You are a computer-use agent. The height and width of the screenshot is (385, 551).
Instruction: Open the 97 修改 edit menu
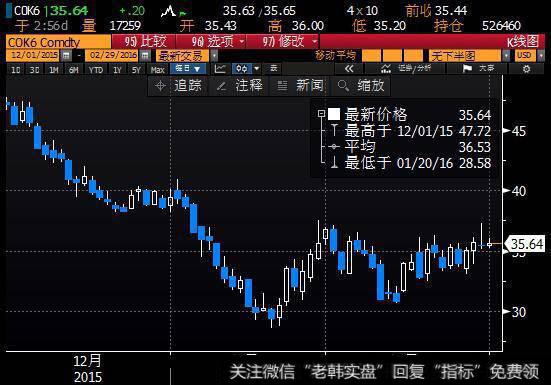[x=283, y=42]
